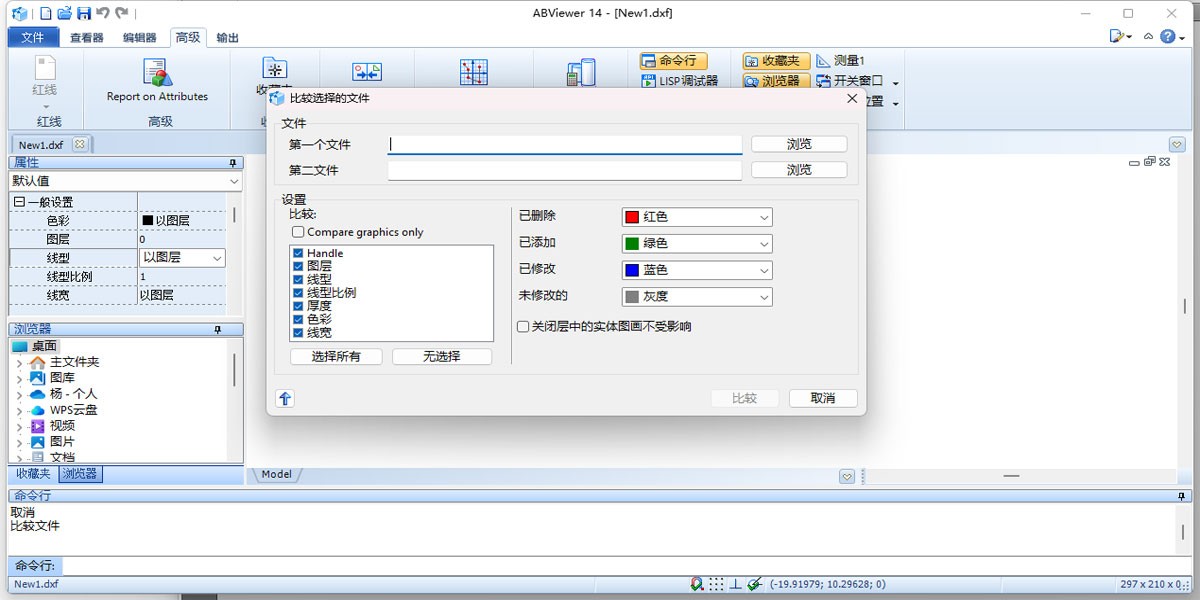Open the 未修改的 color dropdown (灰度)
1200x600 pixels.
697,296
